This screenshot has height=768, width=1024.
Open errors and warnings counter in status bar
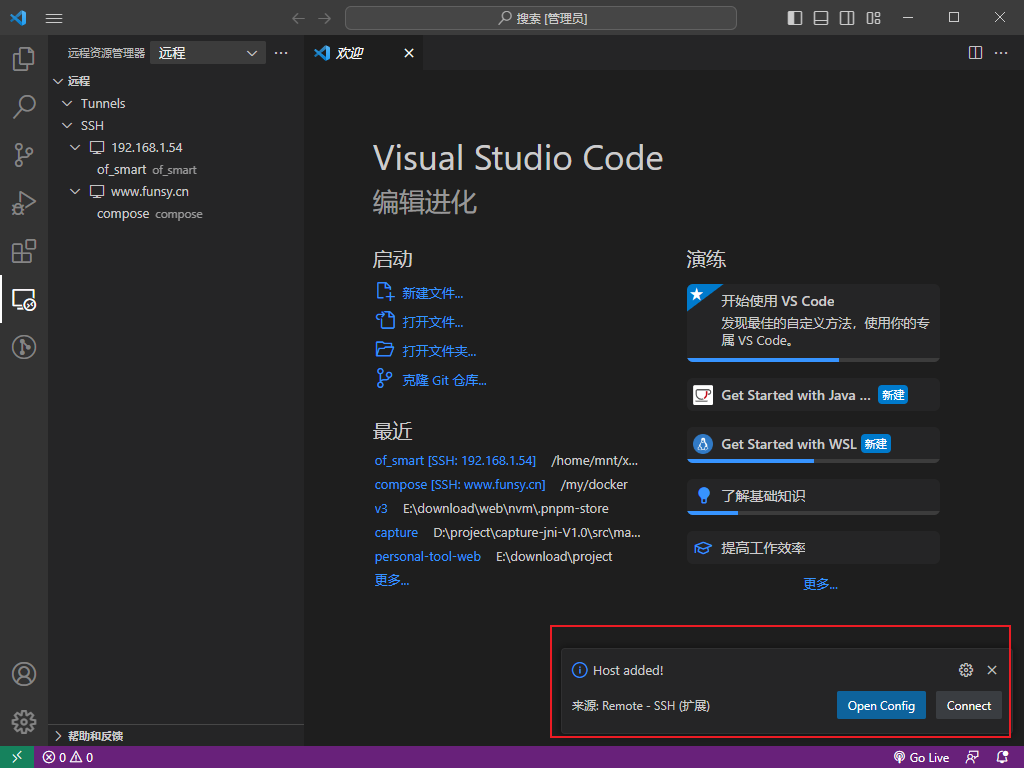click(68, 758)
